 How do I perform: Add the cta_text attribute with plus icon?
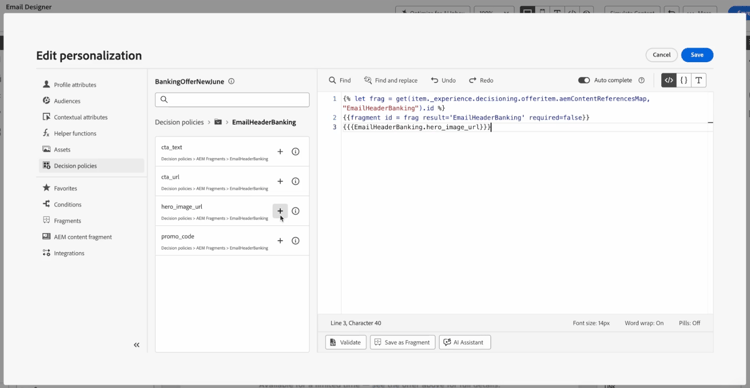click(280, 152)
